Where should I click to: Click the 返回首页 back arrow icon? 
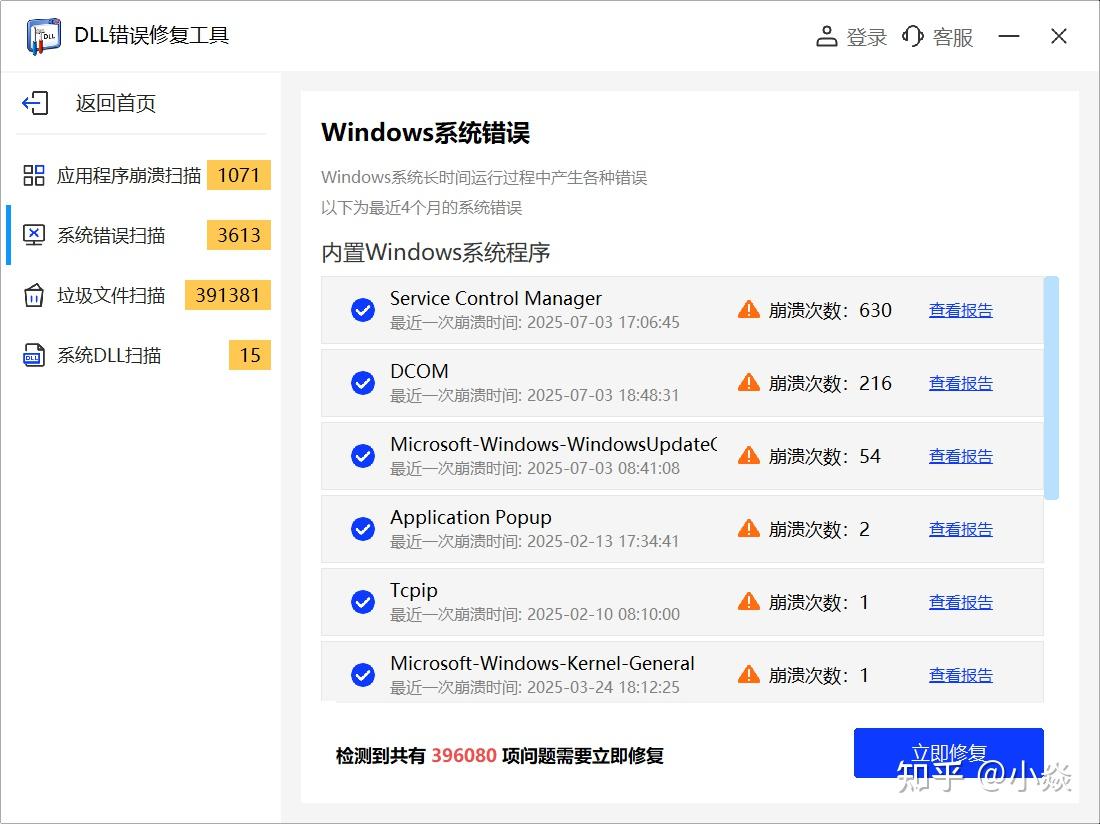click(35, 103)
